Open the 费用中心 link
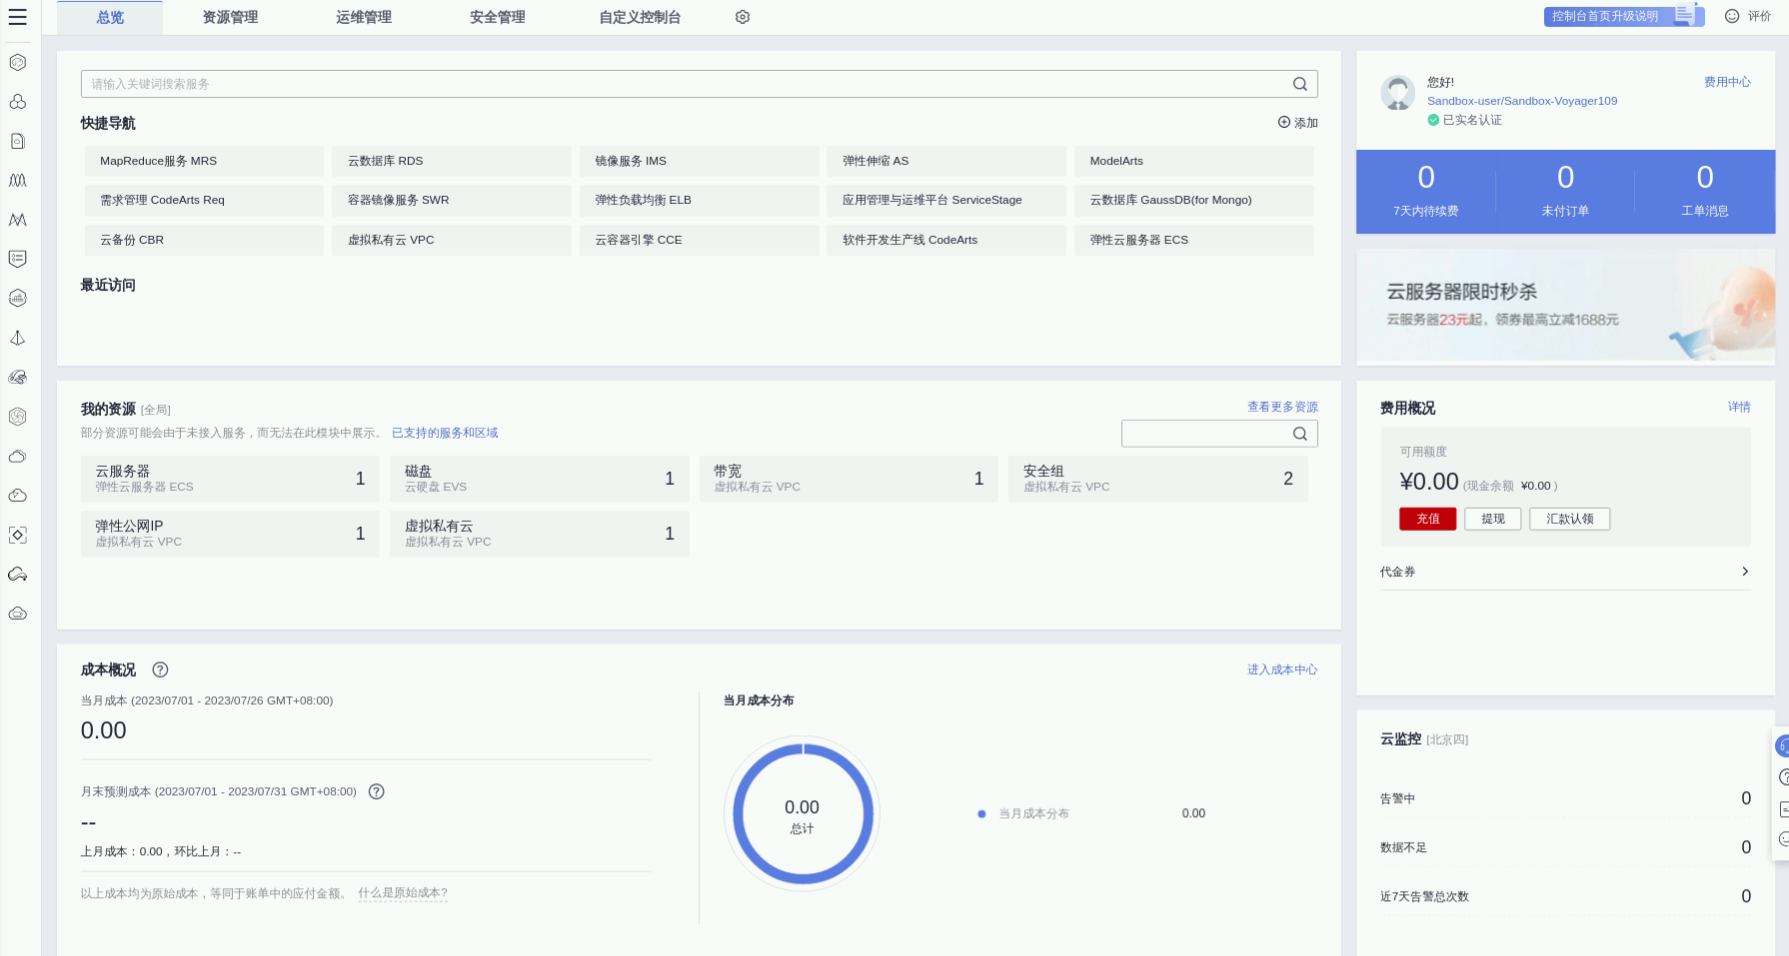This screenshot has height=956, width=1789. [1727, 82]
